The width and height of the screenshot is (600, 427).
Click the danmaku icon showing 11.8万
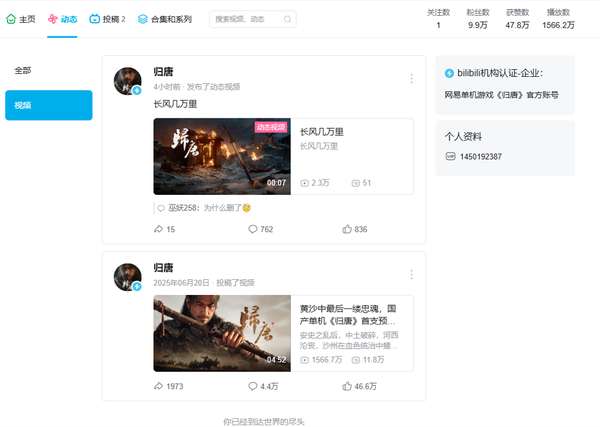(x=356, y=360)
